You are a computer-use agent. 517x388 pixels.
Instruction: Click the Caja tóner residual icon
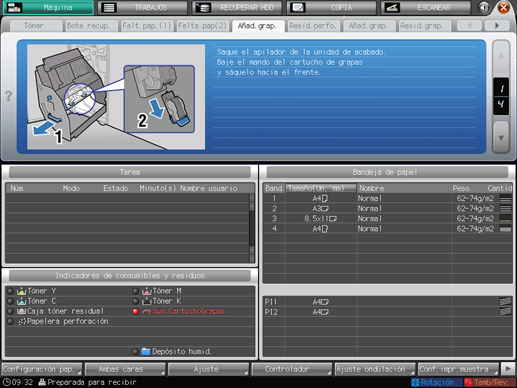click(x=21, y=311)
